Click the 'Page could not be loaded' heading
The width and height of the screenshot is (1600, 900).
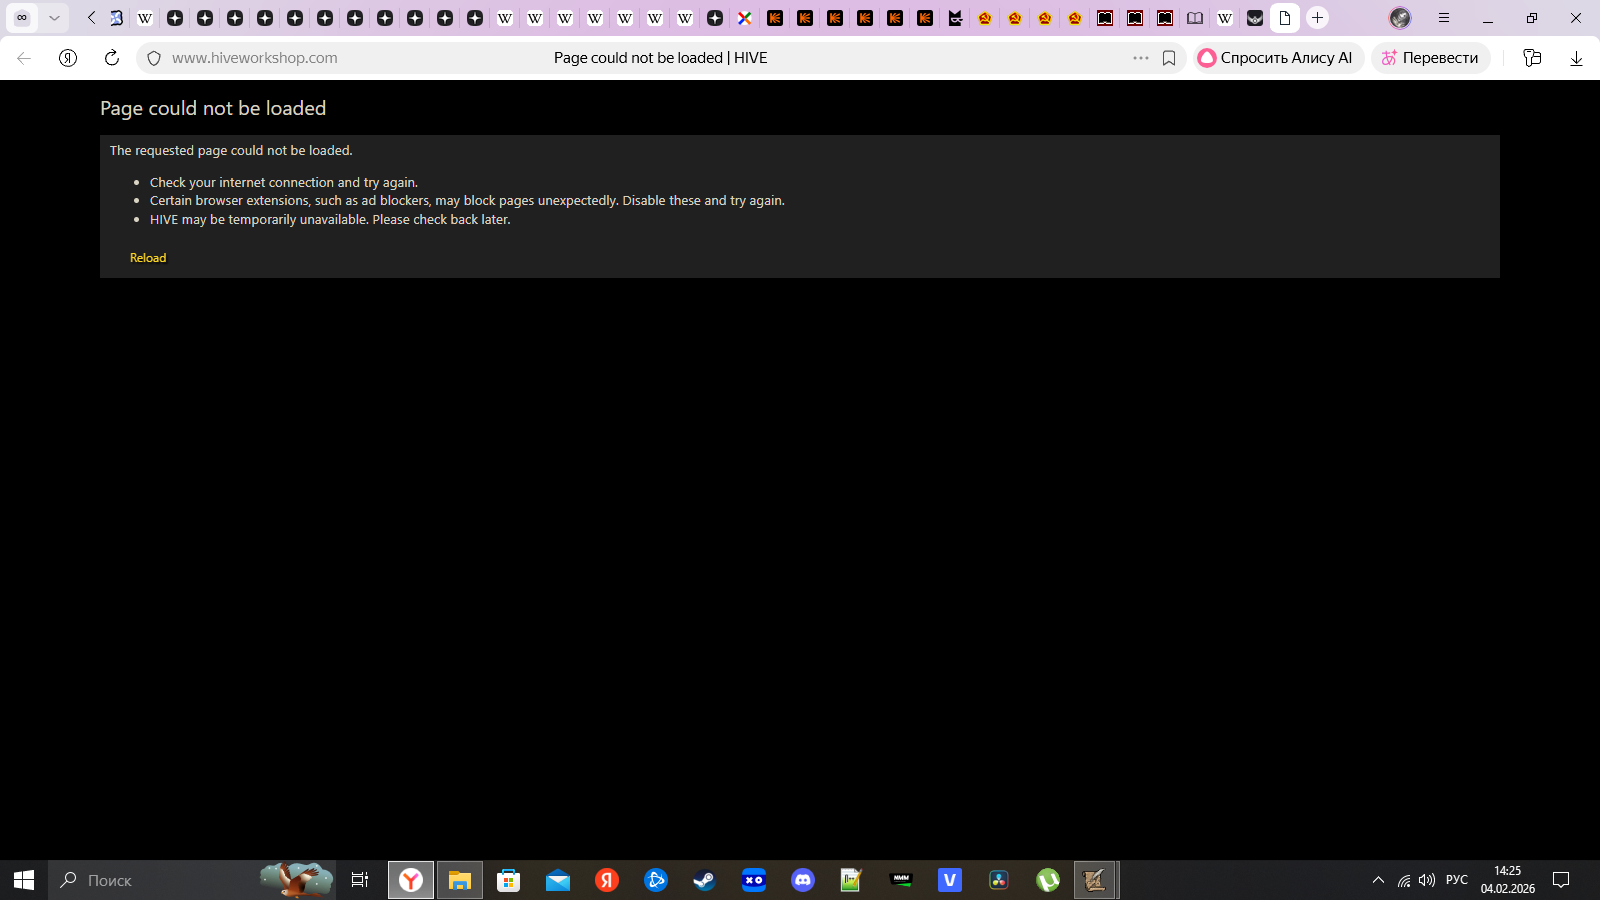pos(213,108)
